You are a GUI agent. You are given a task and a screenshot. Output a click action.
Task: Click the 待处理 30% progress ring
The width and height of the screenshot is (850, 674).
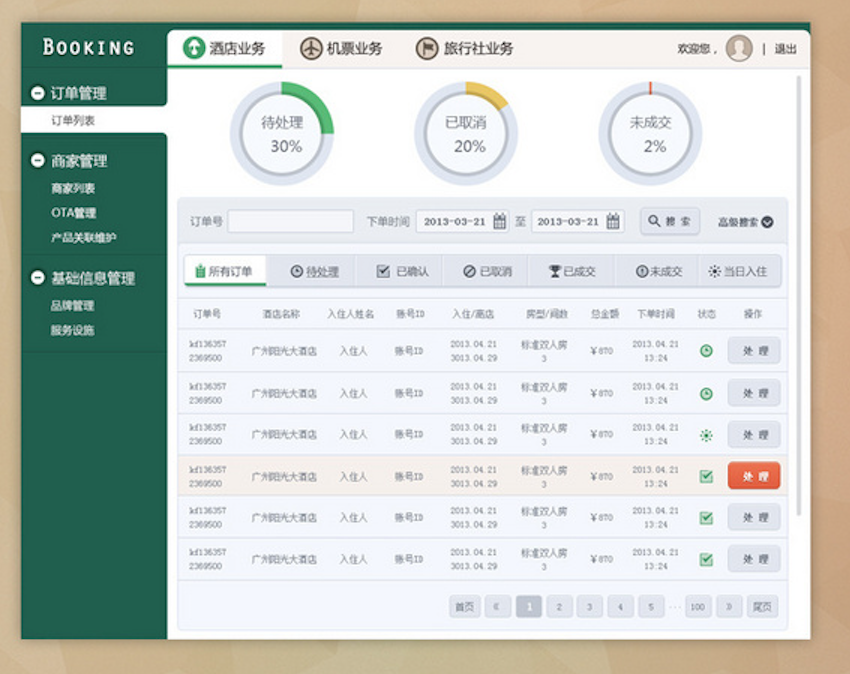pyautogui.click(x=282, y=133)
